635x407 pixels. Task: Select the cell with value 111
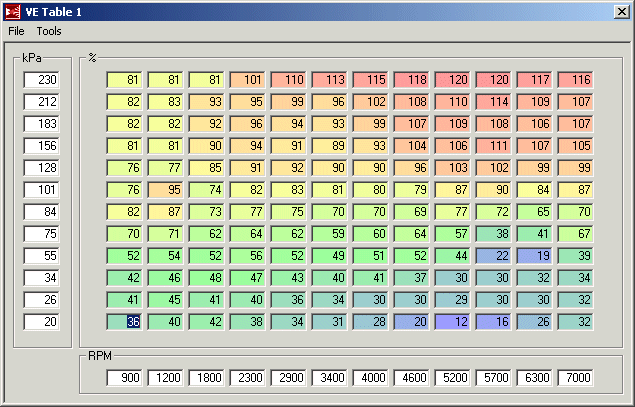point(494,146)
